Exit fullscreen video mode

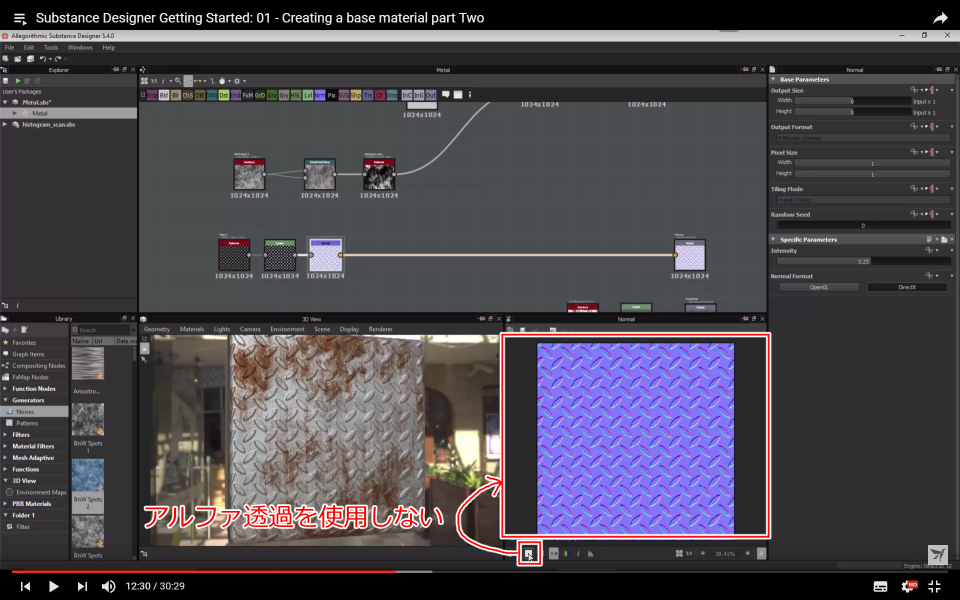(x=934, y=586)
